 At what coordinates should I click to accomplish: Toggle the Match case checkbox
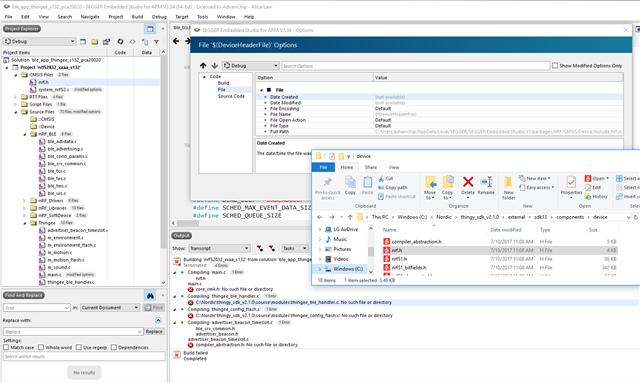[6, 347]
